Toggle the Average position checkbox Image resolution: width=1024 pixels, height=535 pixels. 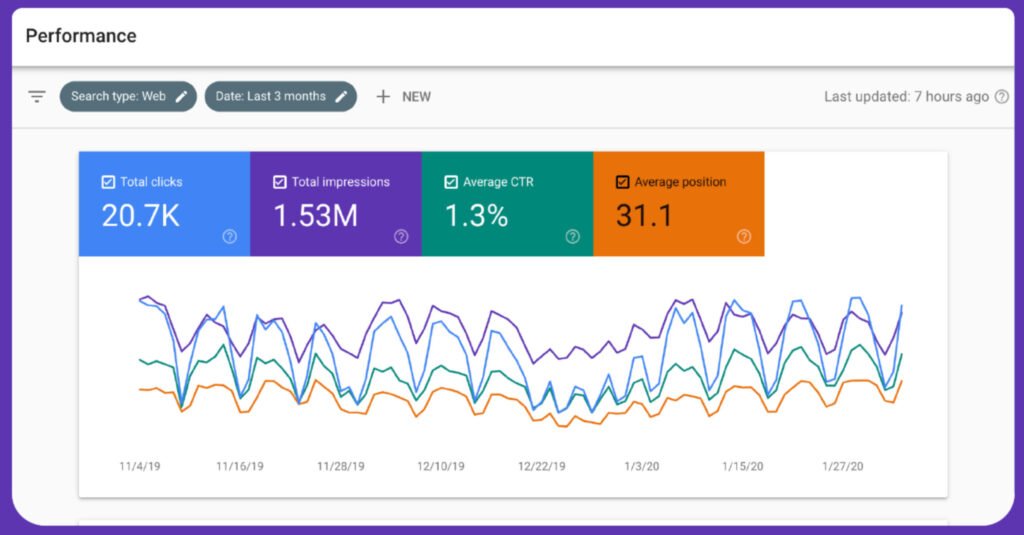coord(623,182)
